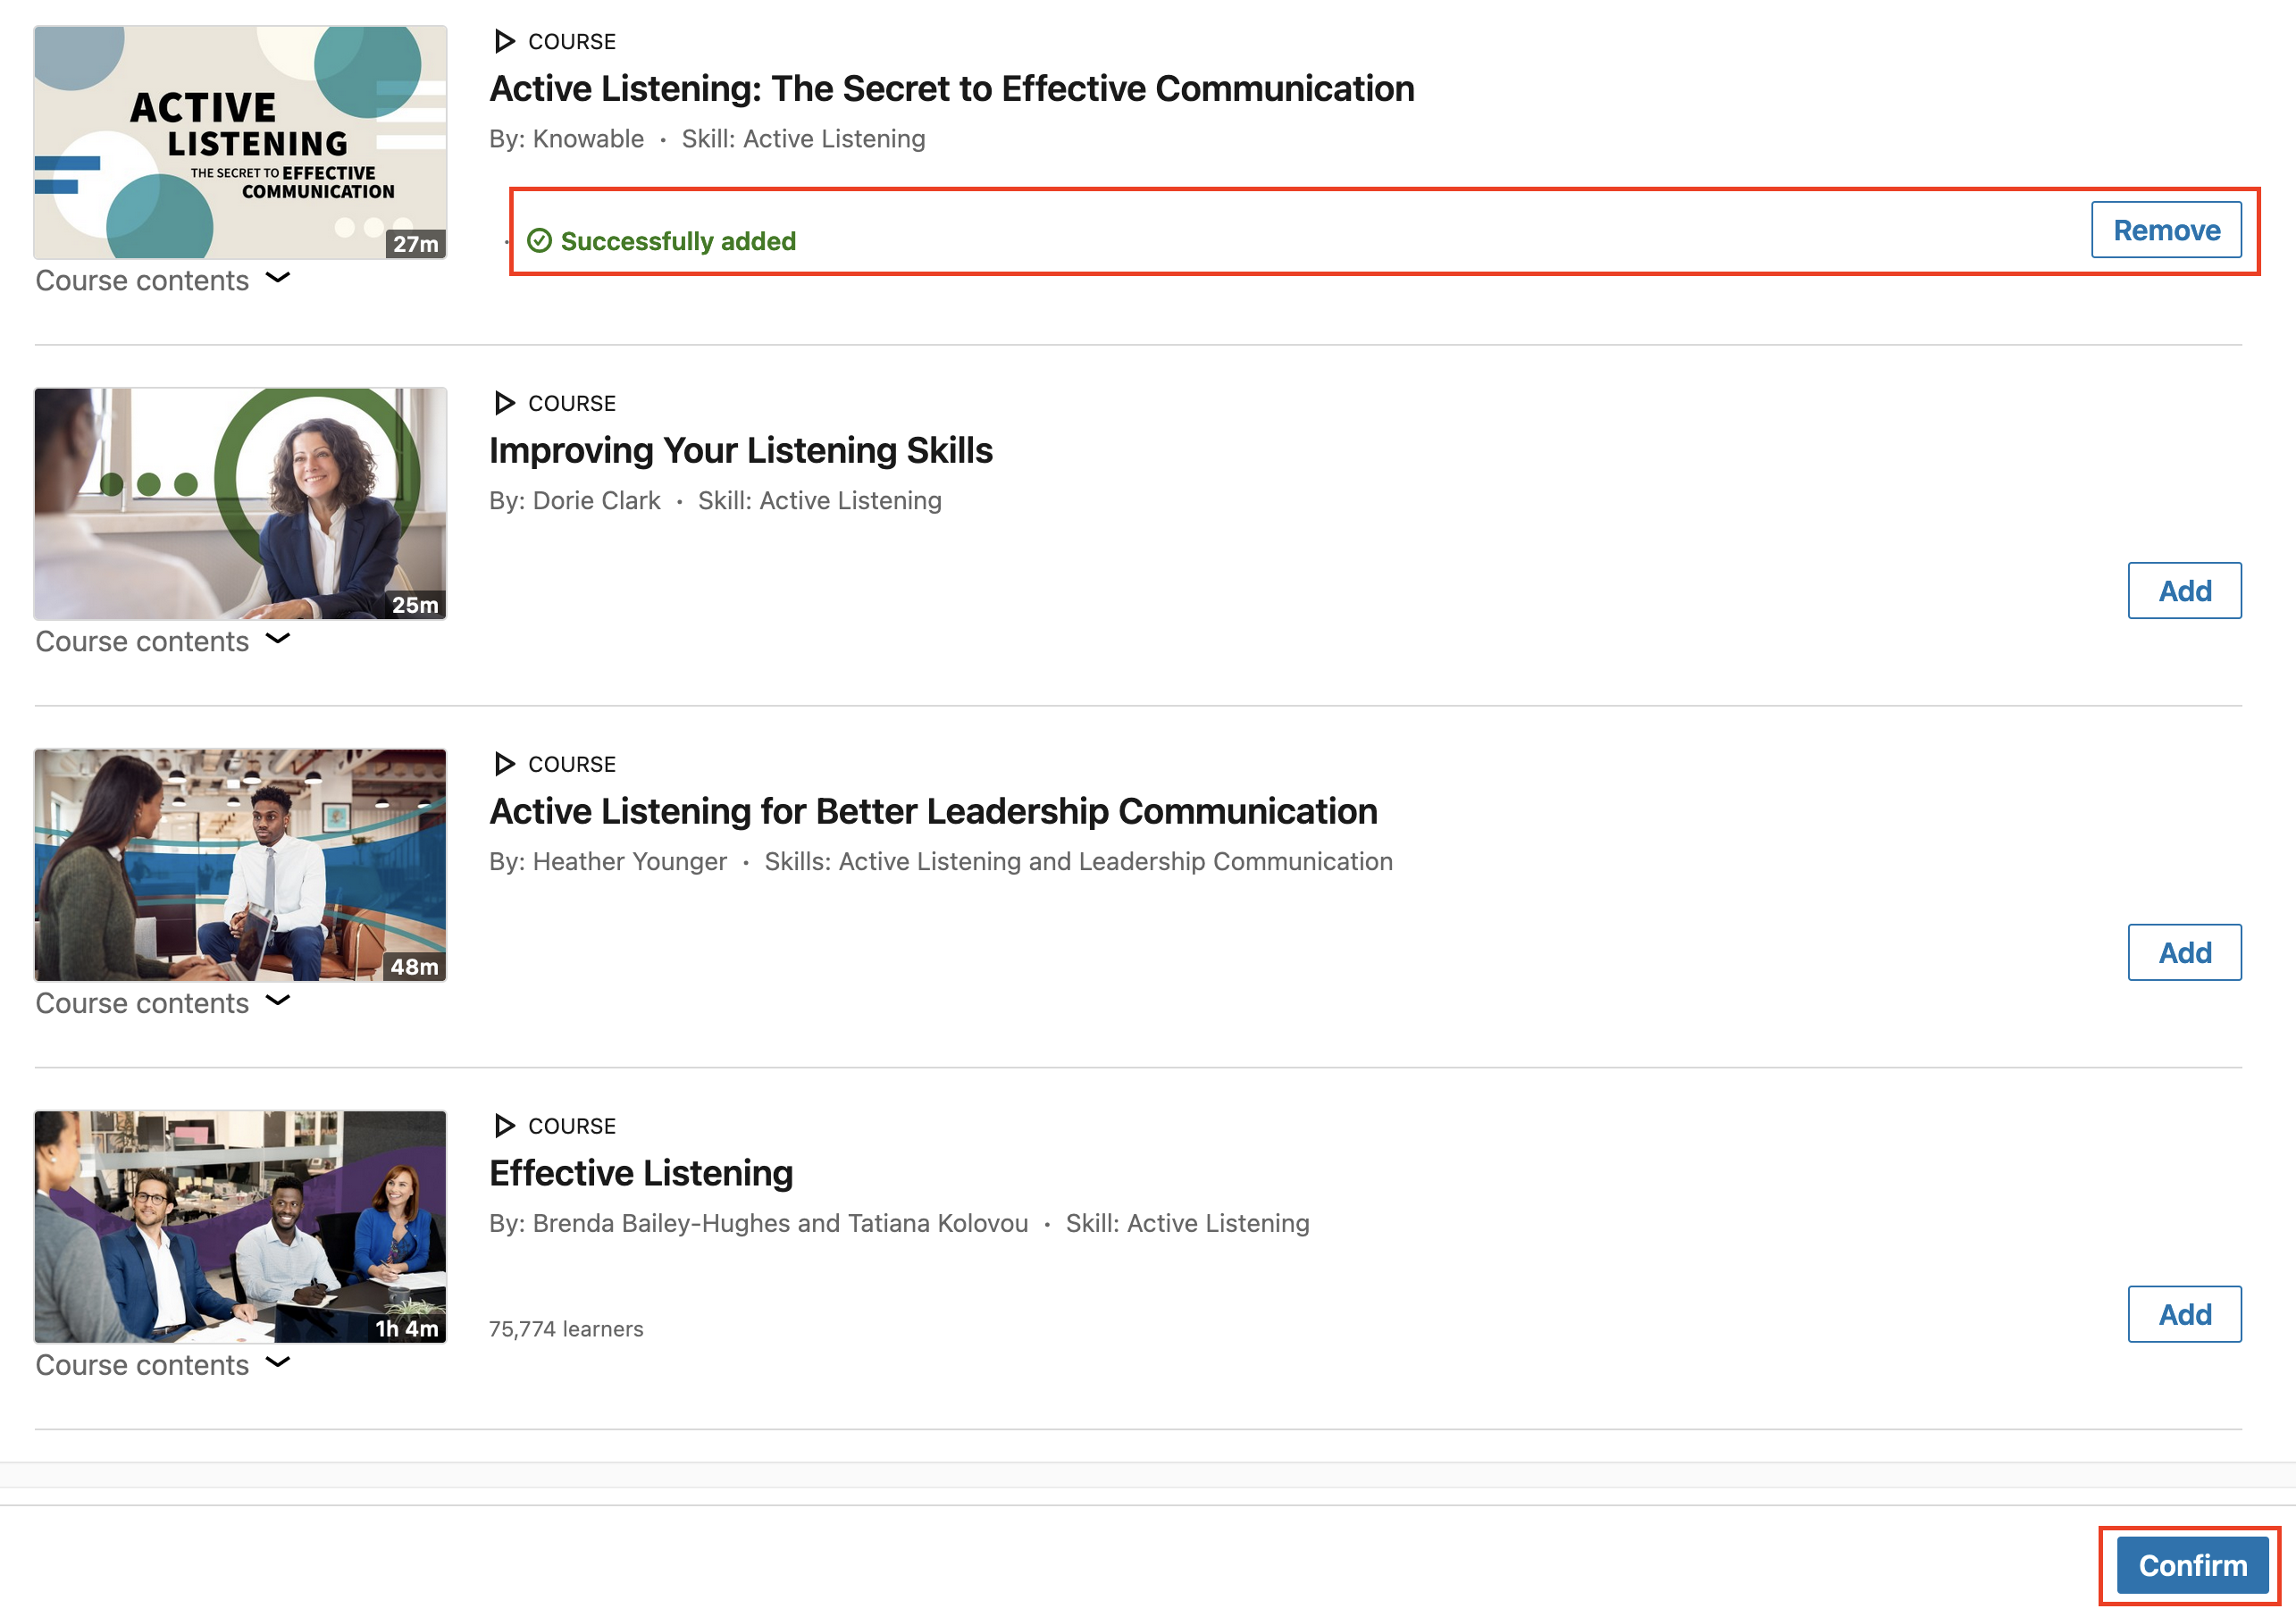Toggle course contents dropdown for Effective Listening
The width and height of the screenshot is (2296, 1617).
[164, 1363]
